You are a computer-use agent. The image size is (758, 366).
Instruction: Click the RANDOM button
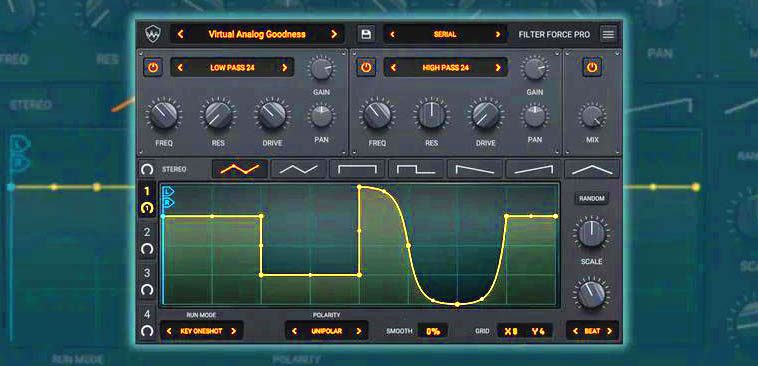[x=592, y=199]
